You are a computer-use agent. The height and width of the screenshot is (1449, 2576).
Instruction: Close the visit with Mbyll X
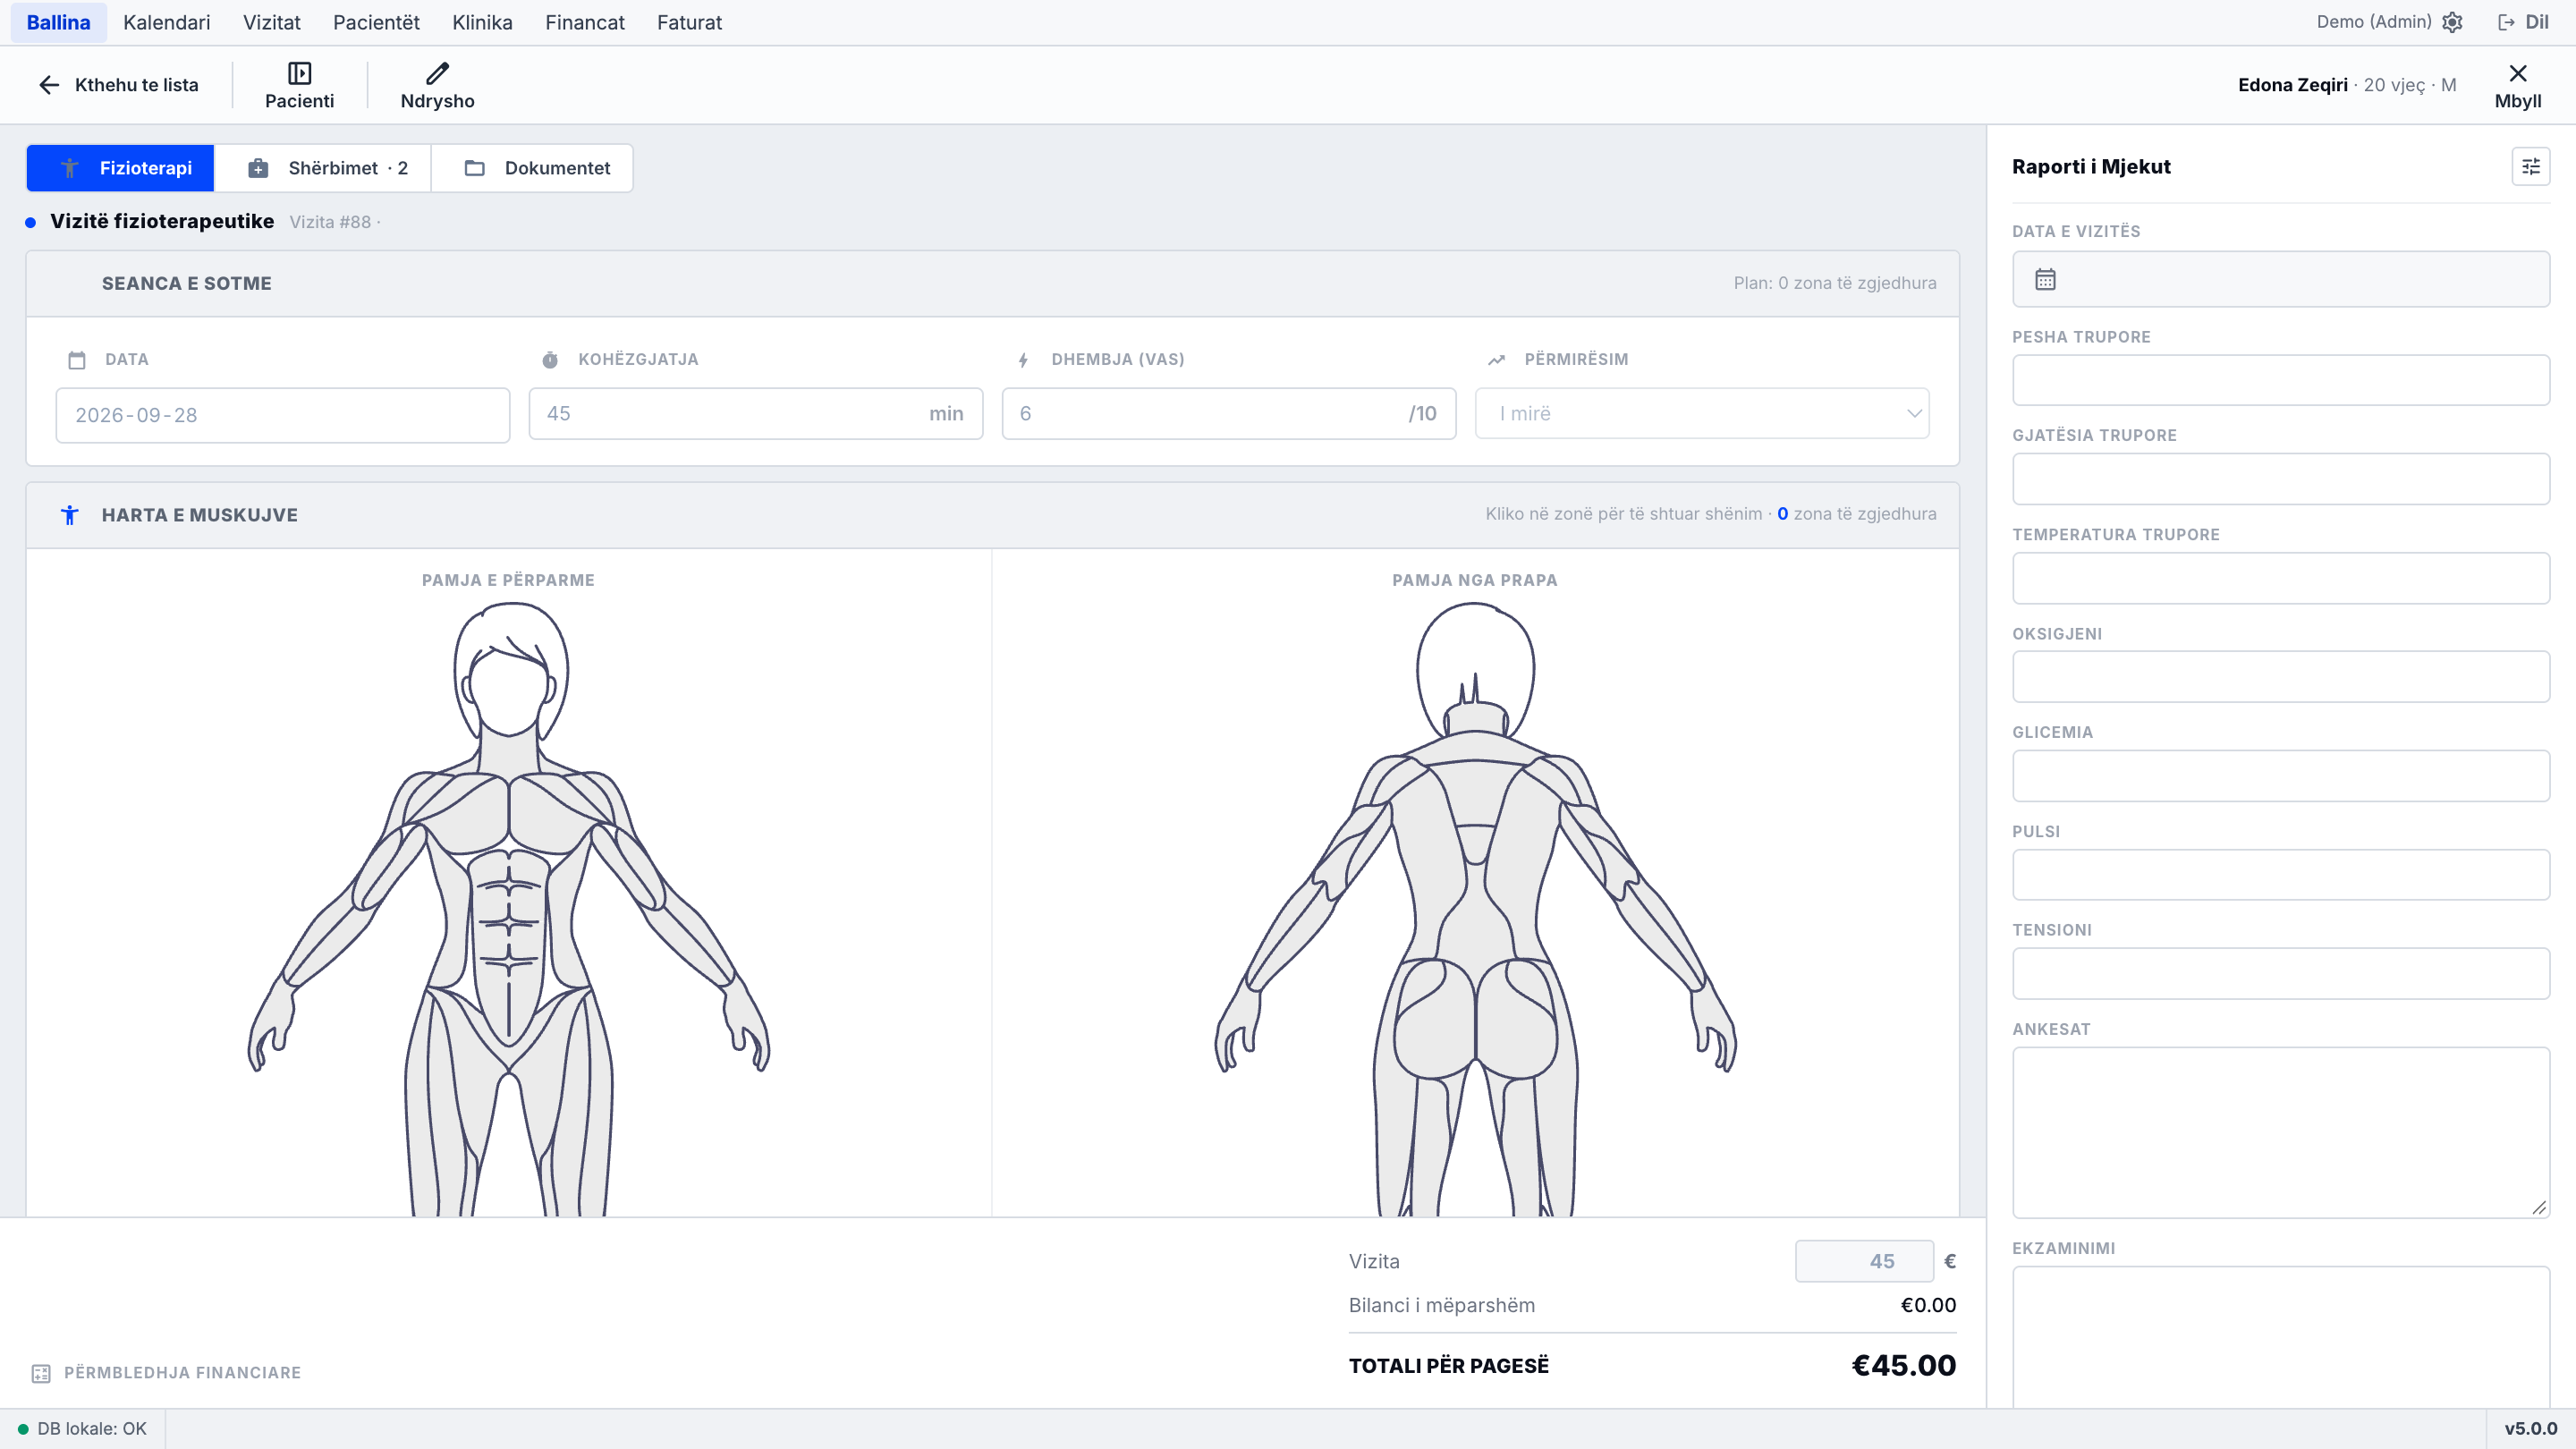click(2517, 73)
